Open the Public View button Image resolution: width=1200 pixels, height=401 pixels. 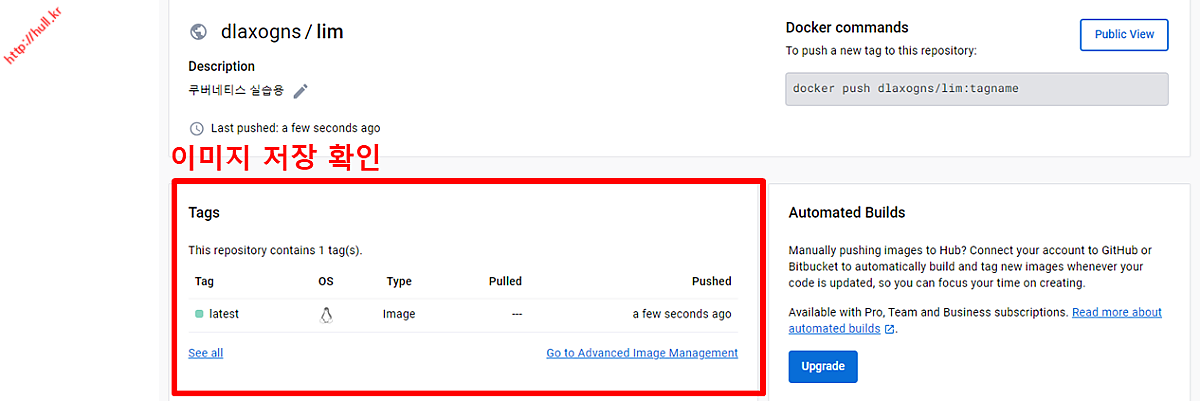coord(1124,34)
